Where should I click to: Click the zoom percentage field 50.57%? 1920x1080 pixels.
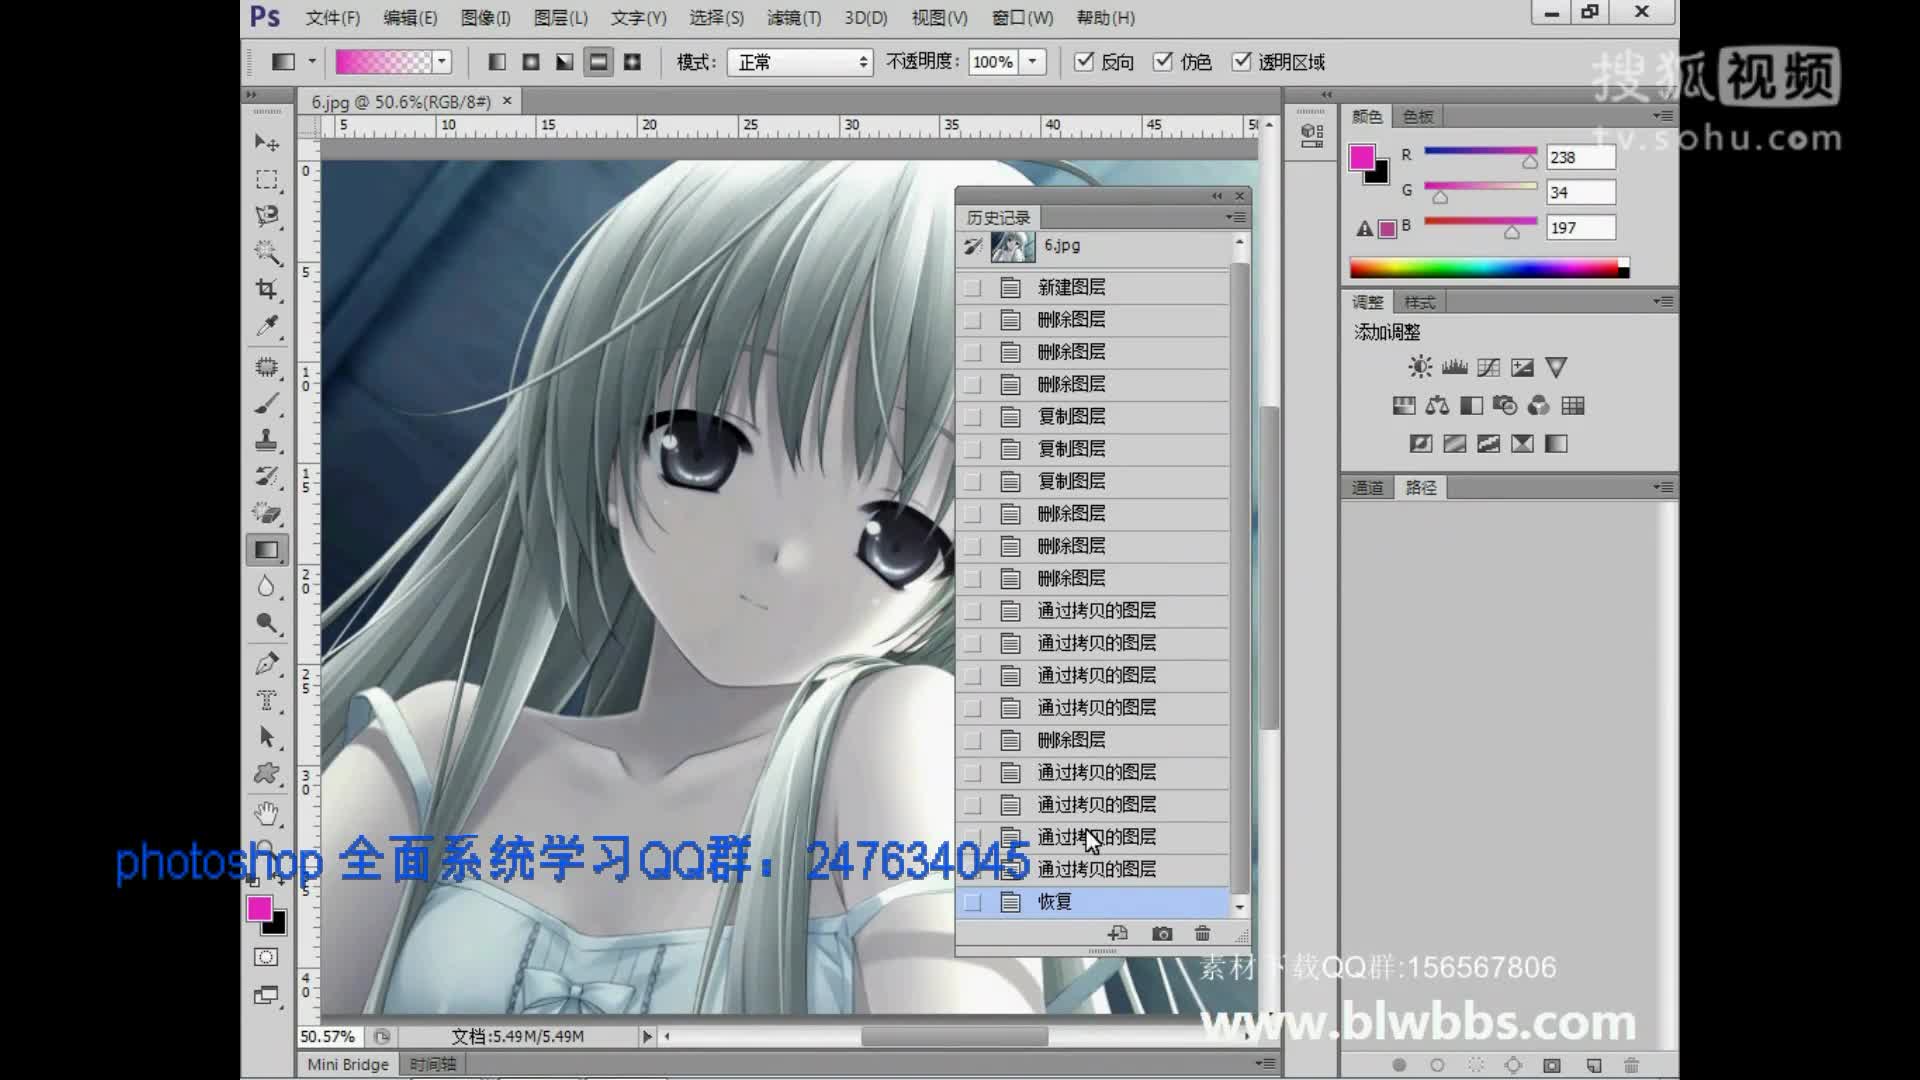328,1036
